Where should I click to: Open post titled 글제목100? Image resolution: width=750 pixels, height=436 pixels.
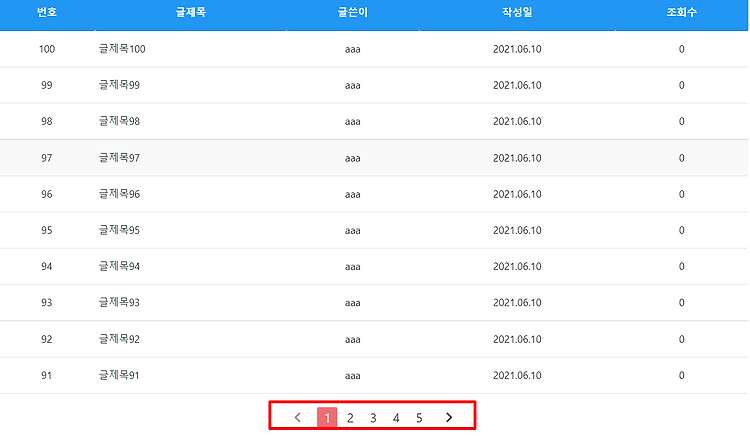[122, 49]
